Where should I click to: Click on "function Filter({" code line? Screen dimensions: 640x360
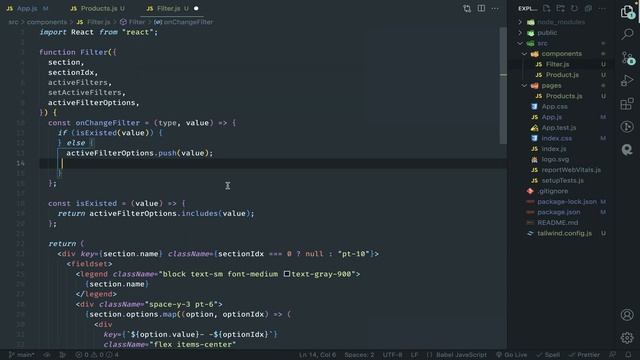tap(78, 52)
